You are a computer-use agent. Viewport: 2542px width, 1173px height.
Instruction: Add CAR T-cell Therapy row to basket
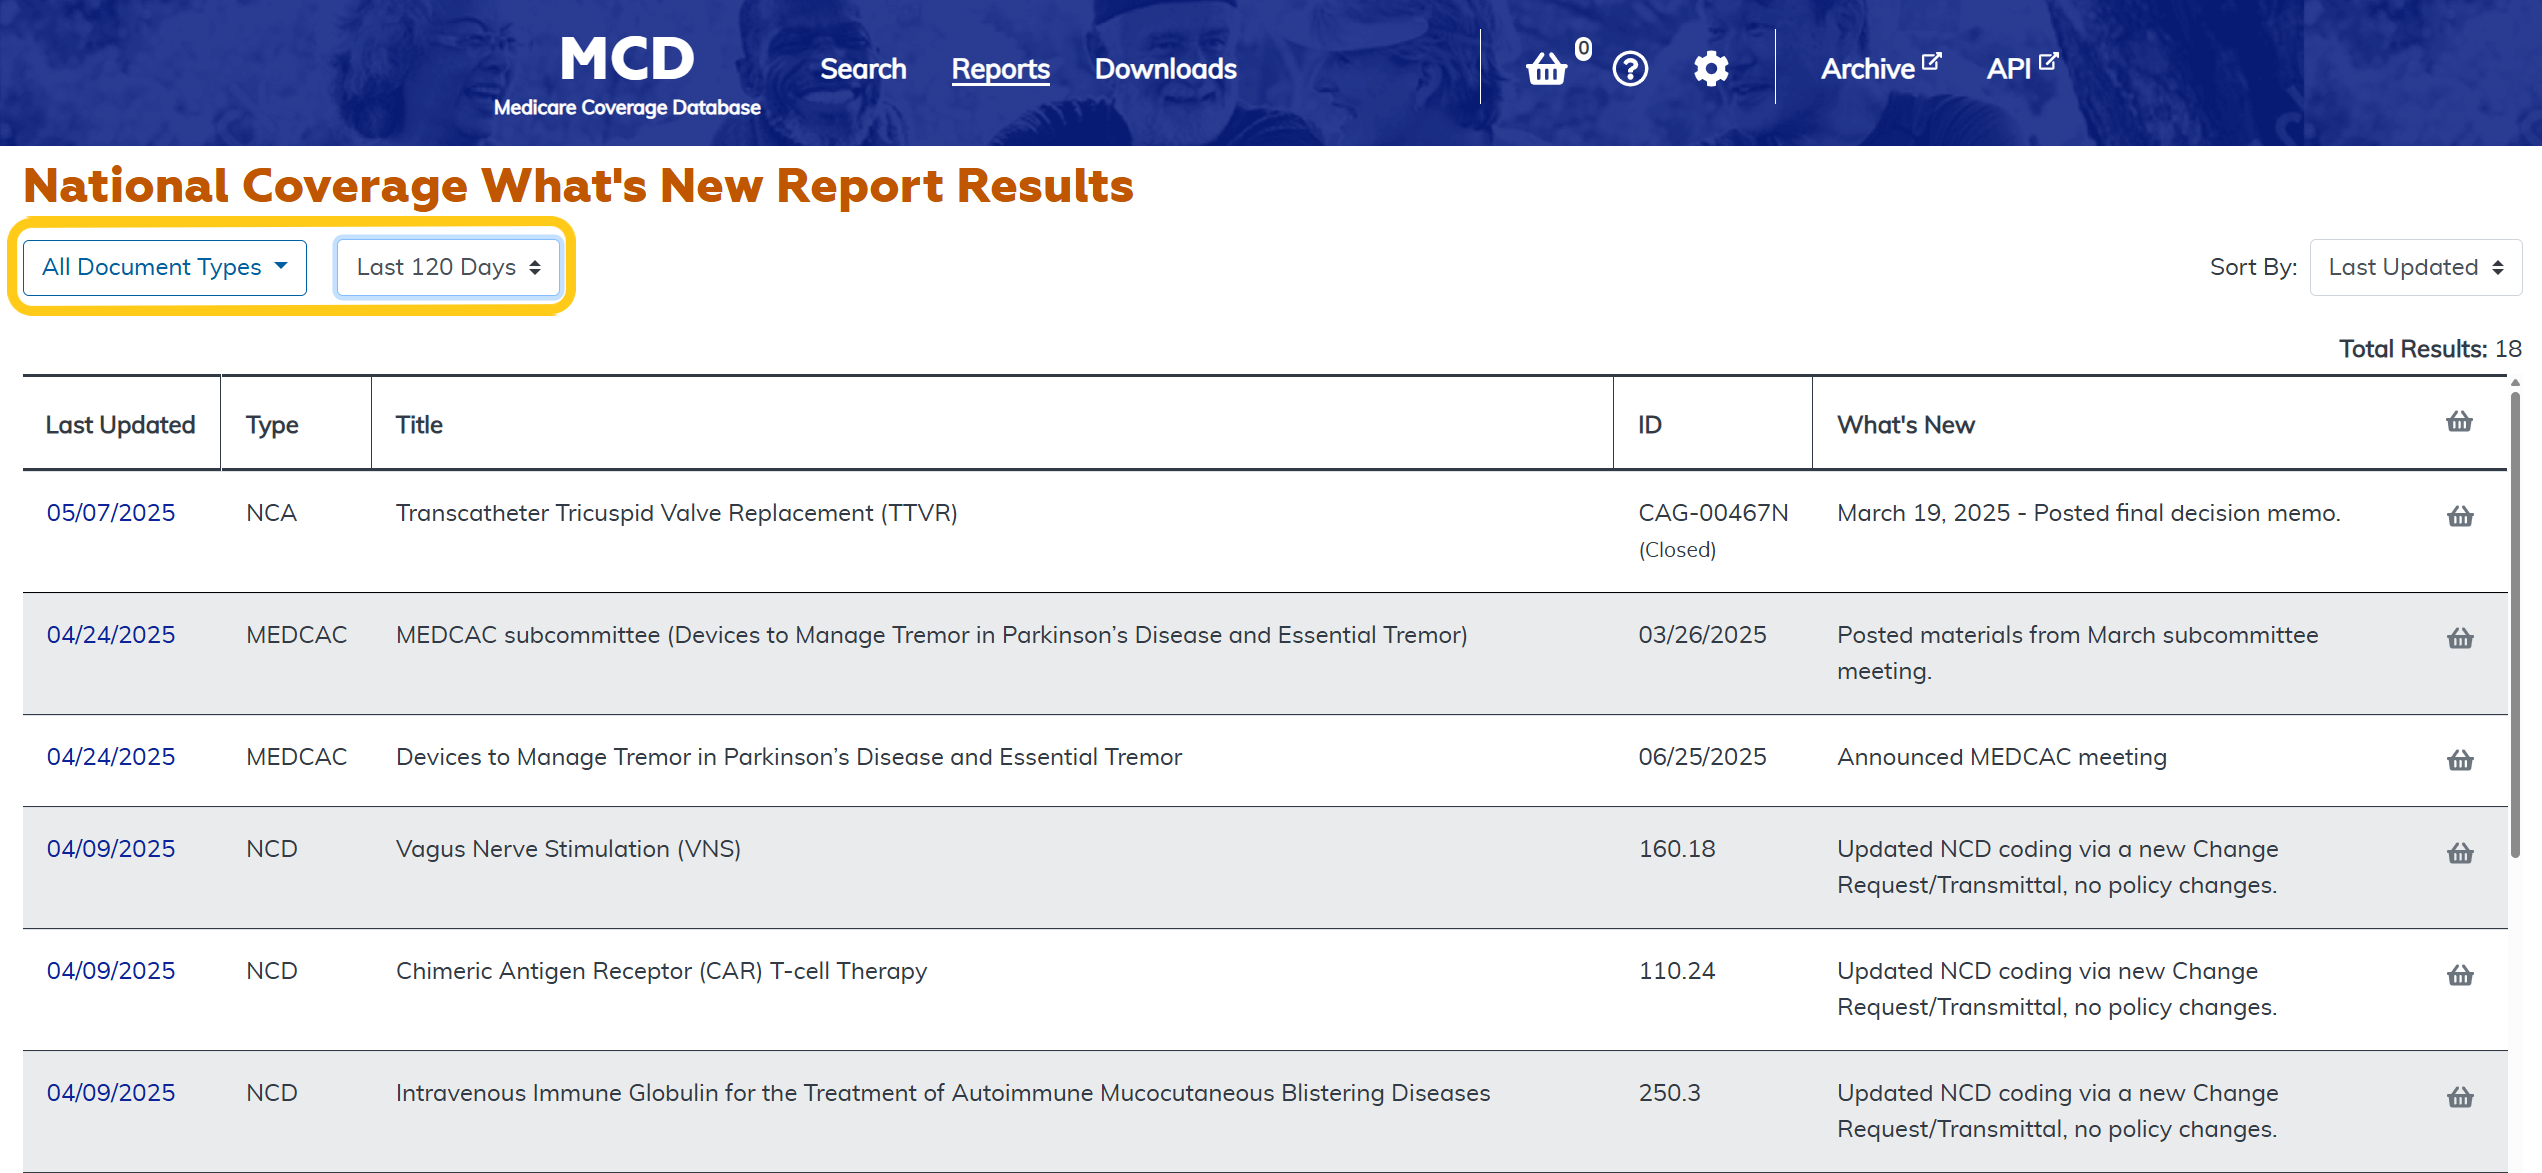(x=2460, y=975)
